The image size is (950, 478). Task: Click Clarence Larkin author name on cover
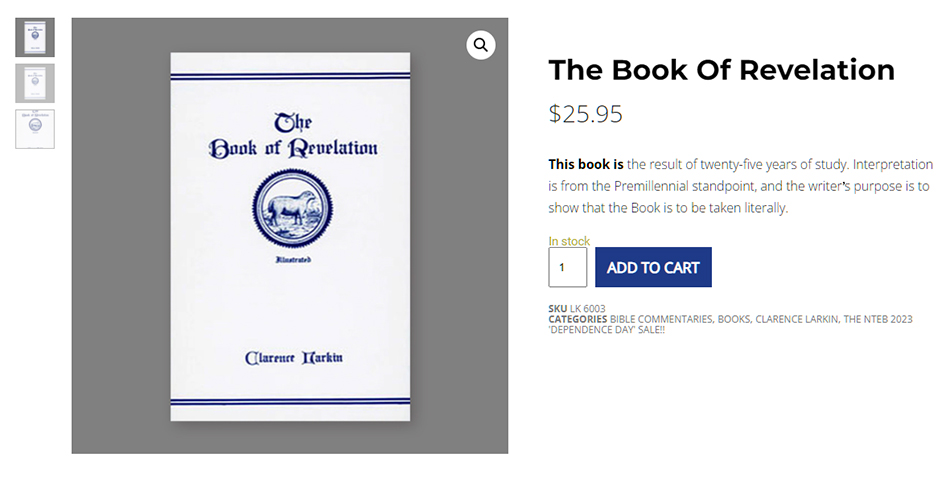pyautogui.click(x=293, y=357)
